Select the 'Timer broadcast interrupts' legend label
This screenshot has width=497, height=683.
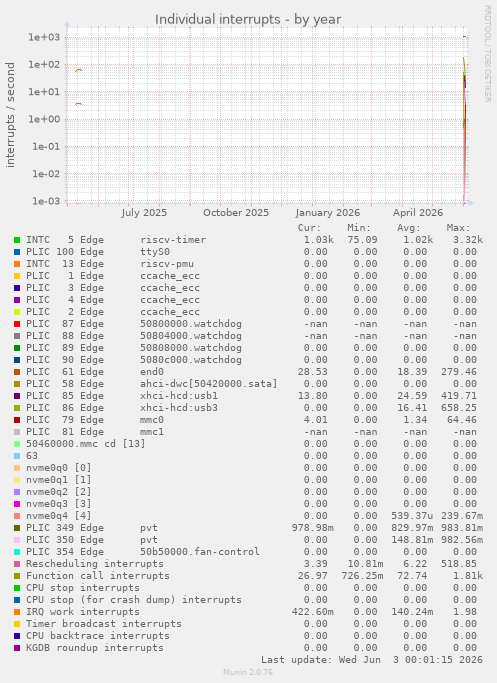[104, 624]
